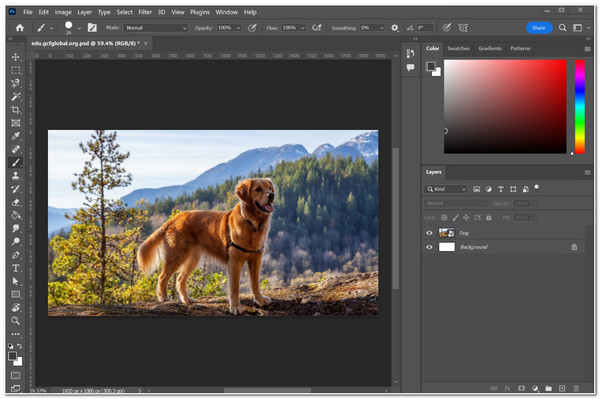Open smoothing options gear icon
600x399 pixels.
(395, 28)
